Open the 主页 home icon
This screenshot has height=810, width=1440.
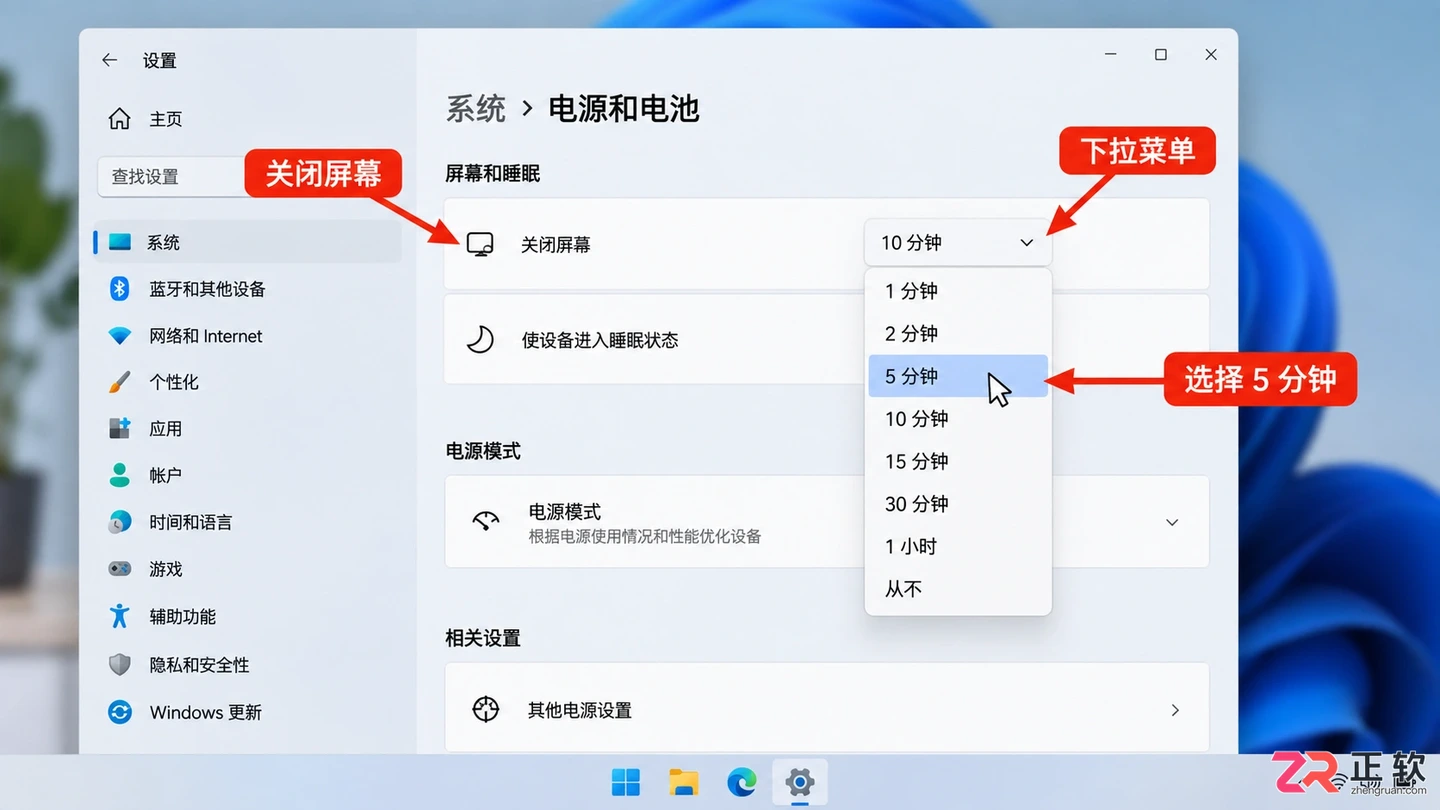click(119, 119)
